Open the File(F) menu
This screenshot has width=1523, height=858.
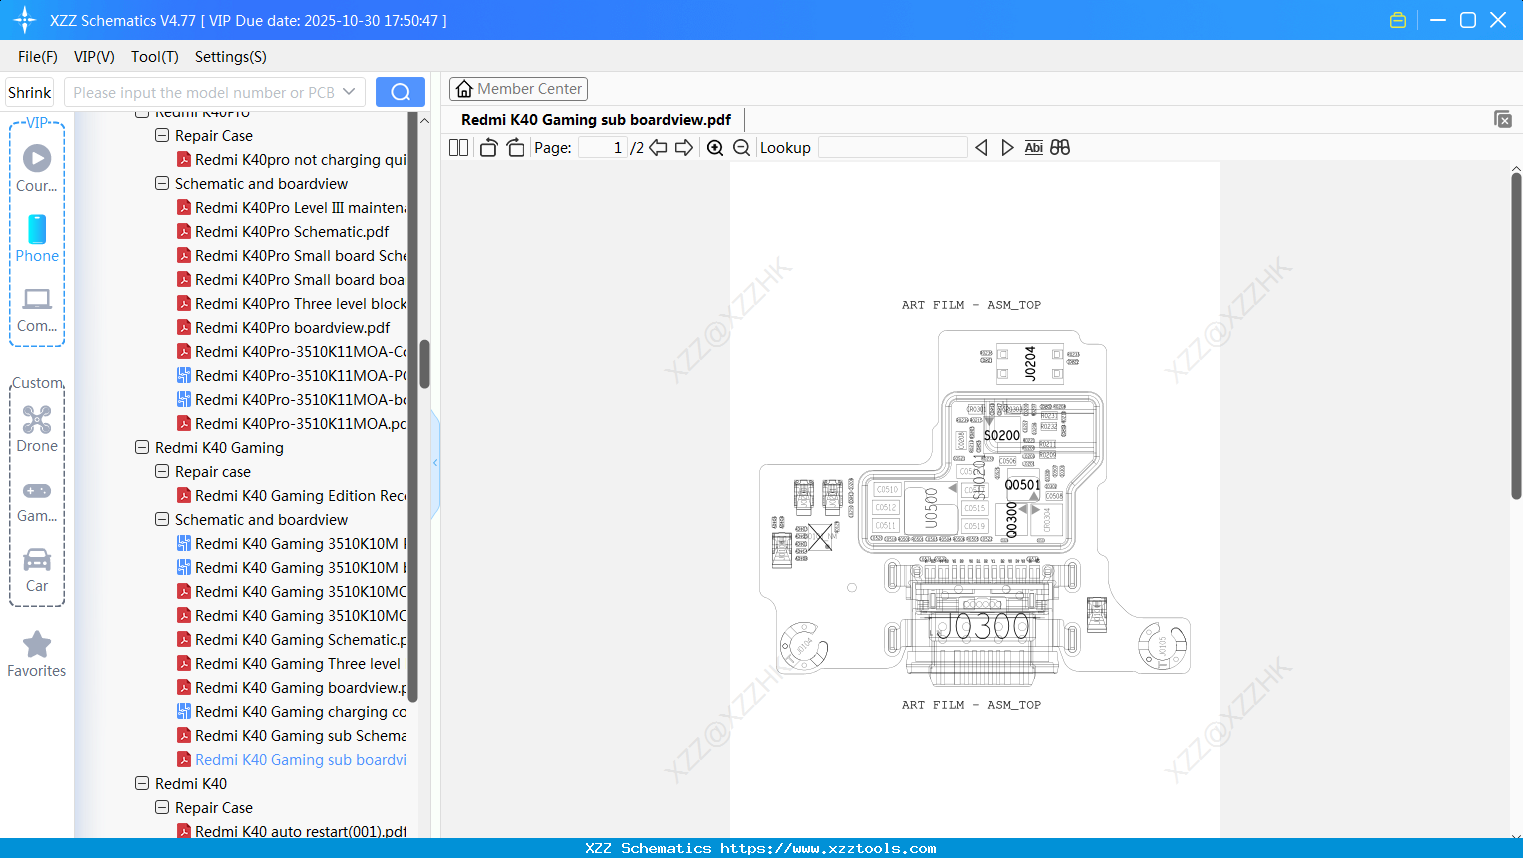[x=38, y=57]
